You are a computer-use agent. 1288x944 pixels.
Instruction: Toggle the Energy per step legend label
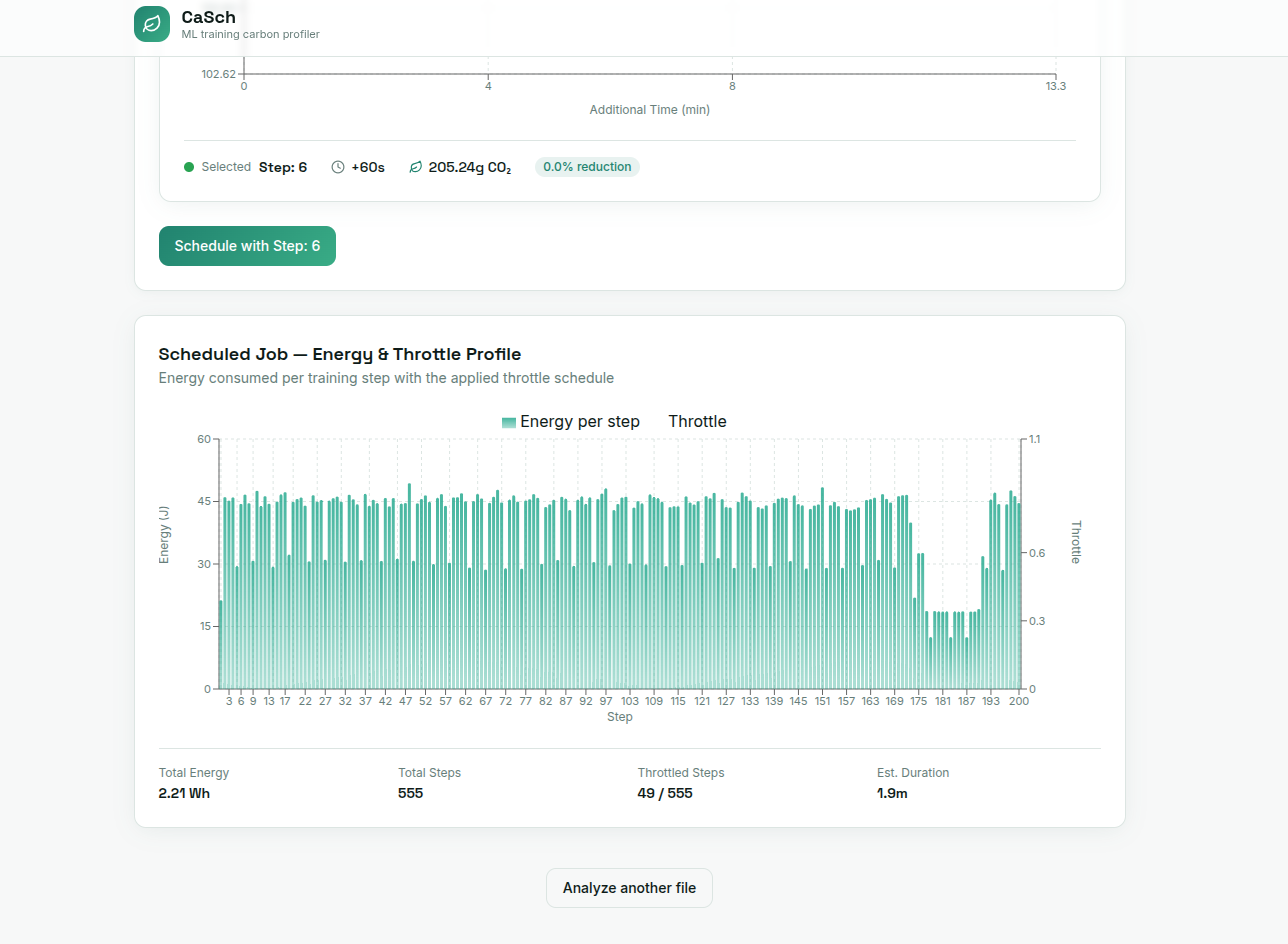coord(579,422)
